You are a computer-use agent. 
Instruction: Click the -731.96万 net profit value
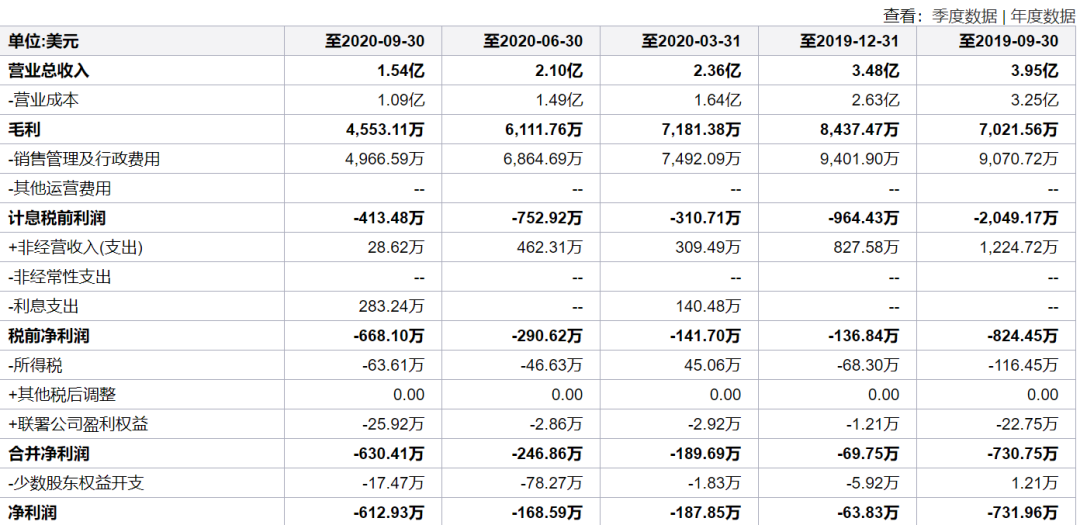coord(1022,512)
